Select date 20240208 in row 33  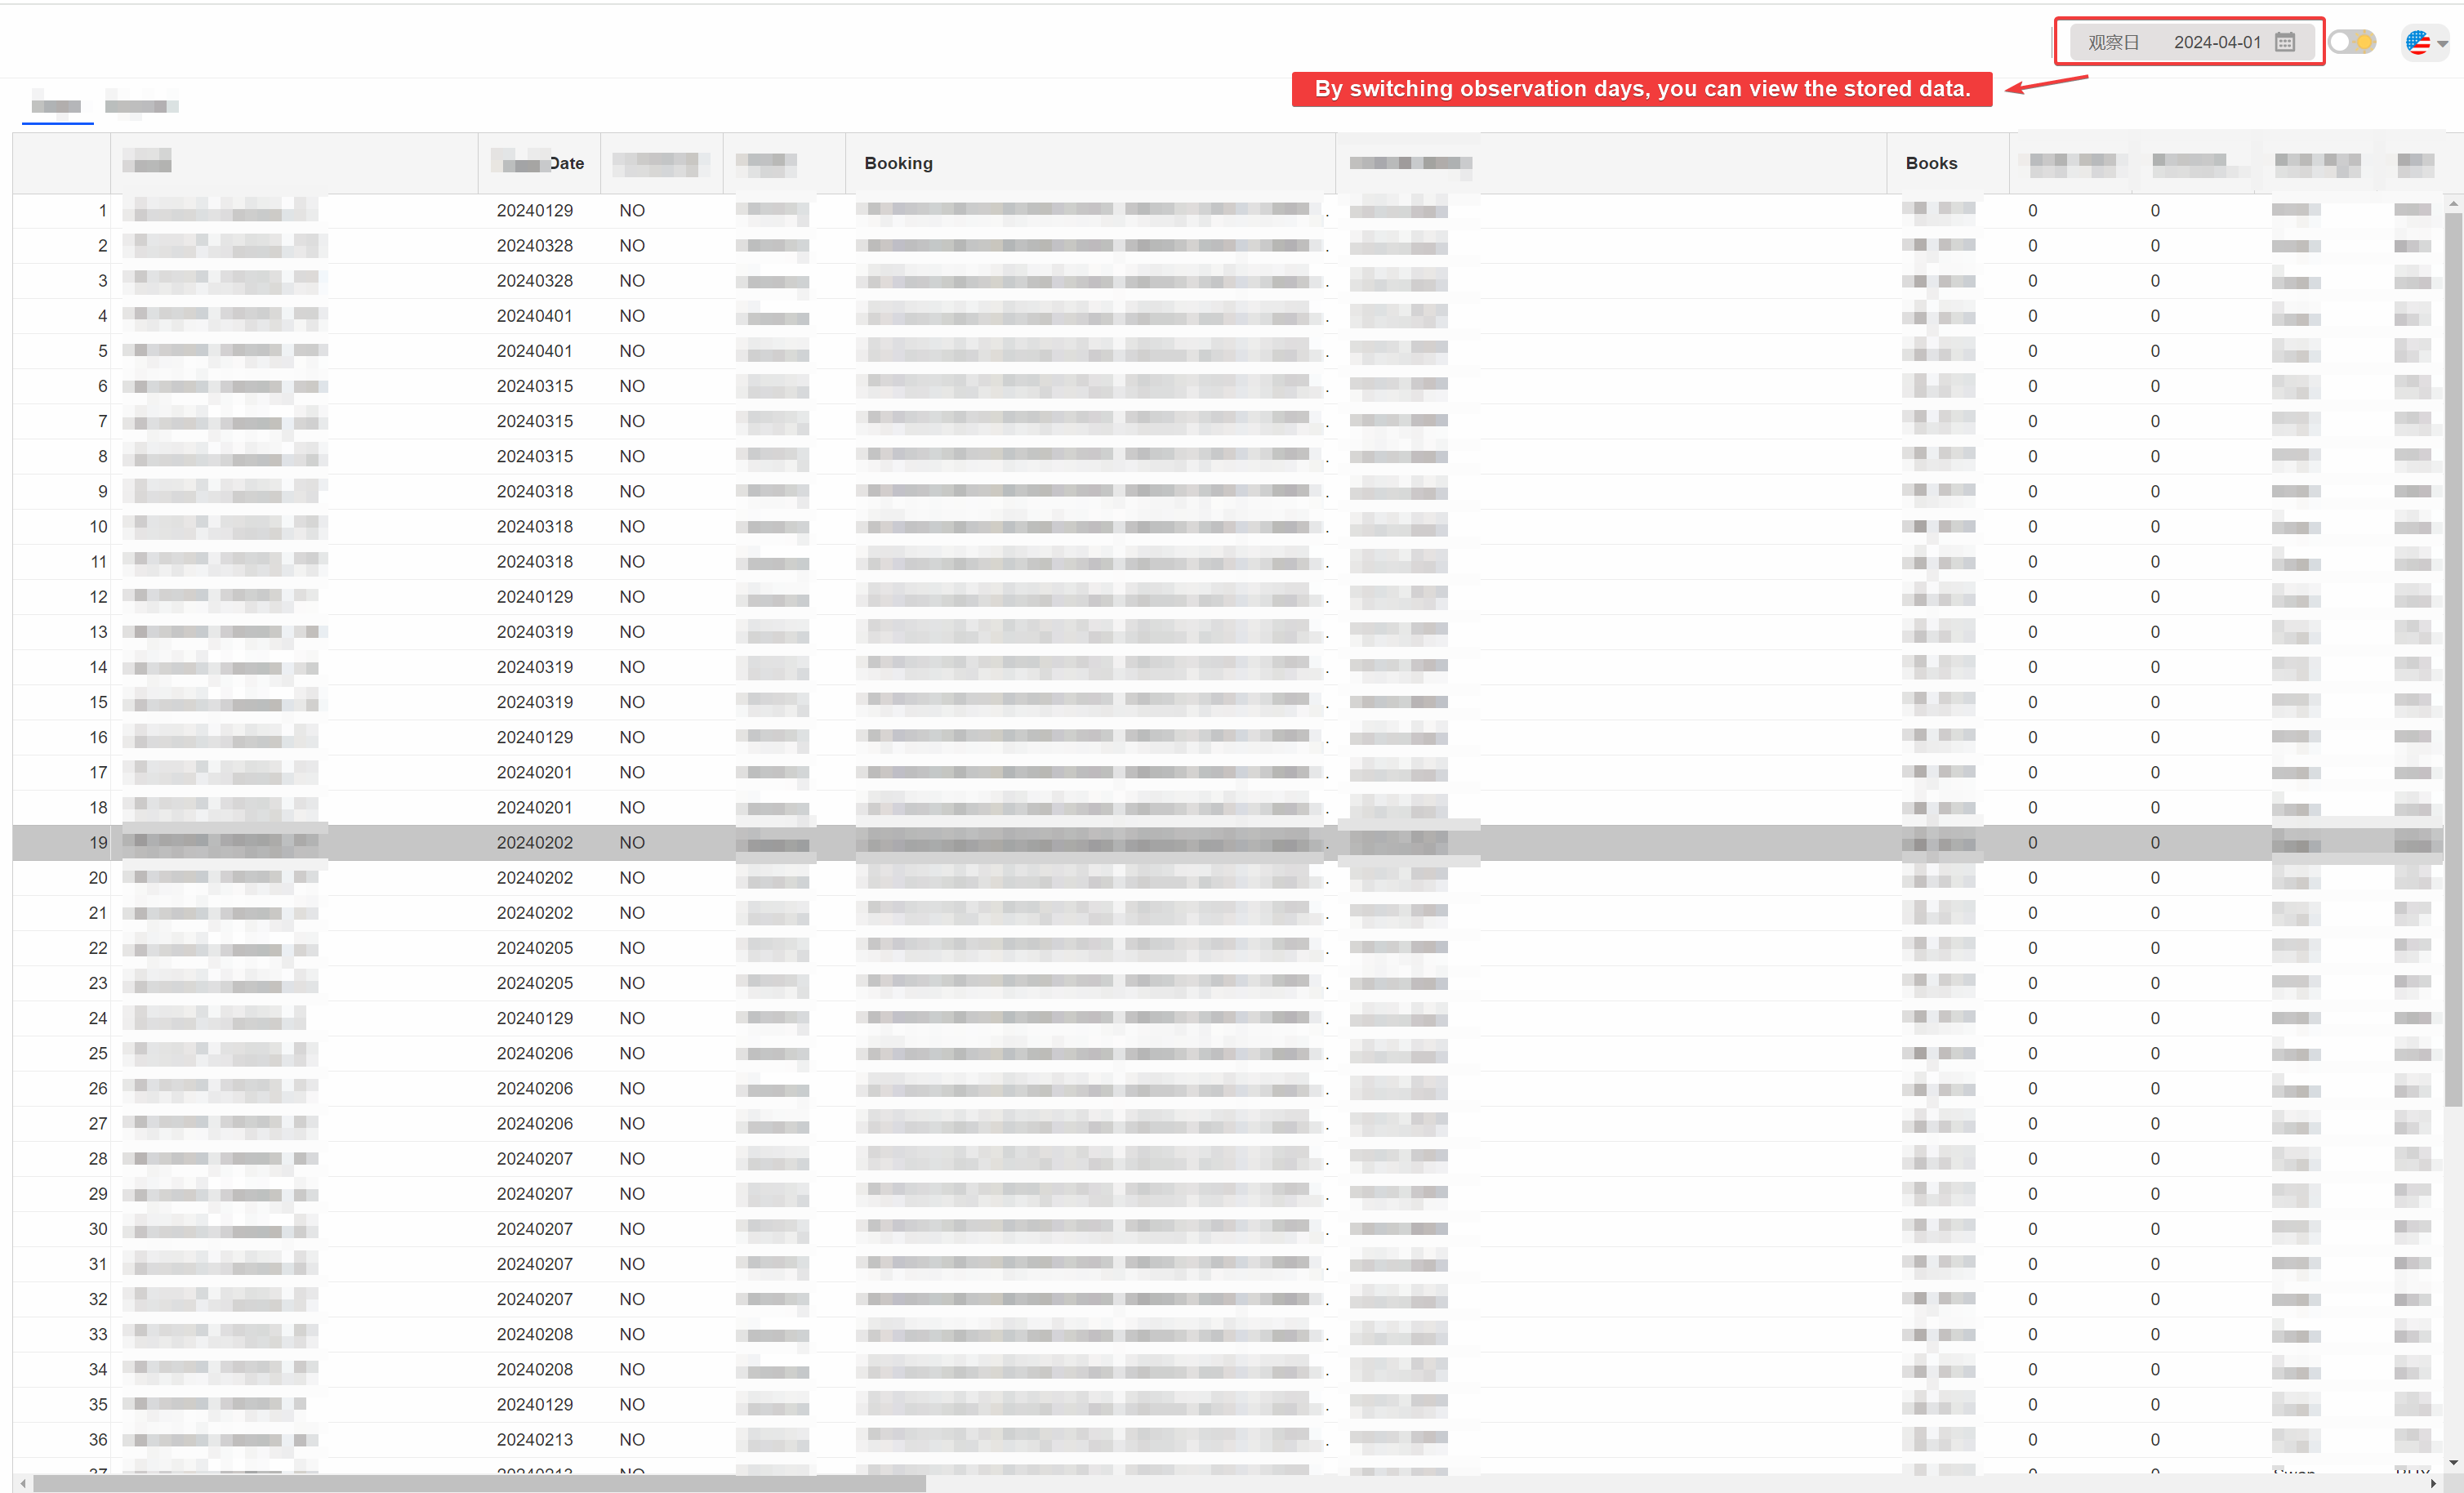click(x=535, y=1334)
